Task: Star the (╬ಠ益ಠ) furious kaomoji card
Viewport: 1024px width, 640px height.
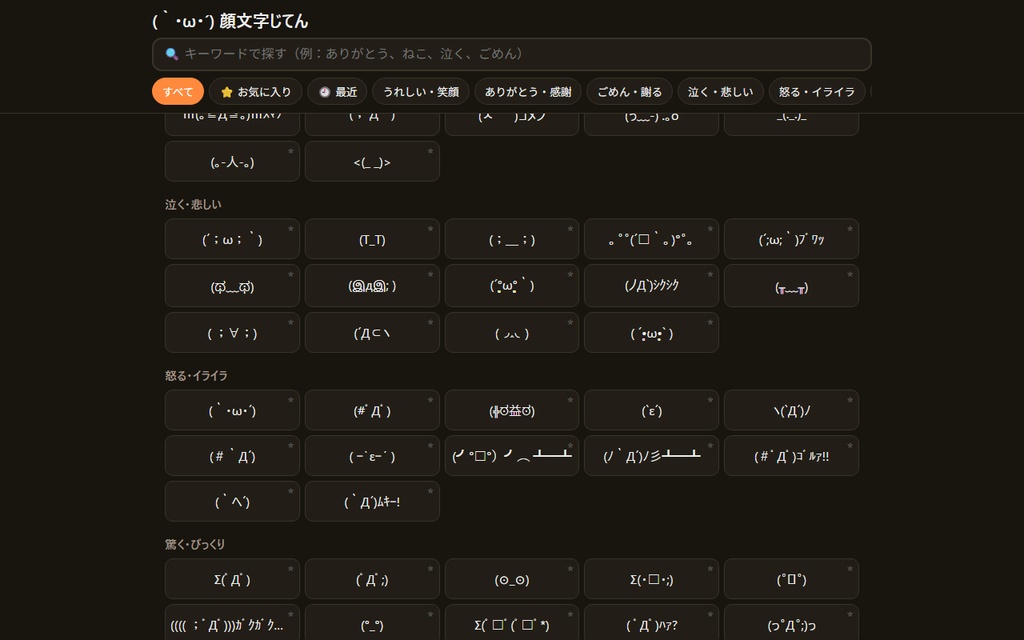Action: click(570, 400)
